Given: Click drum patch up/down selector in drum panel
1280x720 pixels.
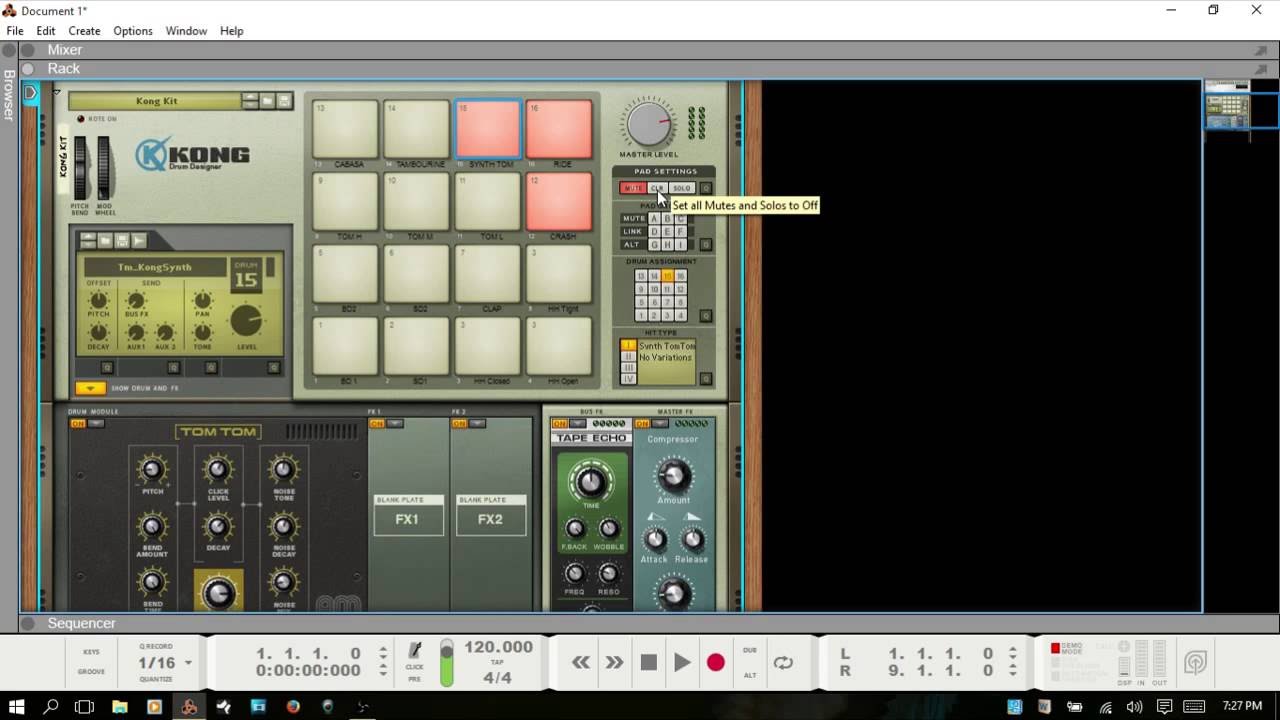Looking at the screenshot, I should click(87, 241).
